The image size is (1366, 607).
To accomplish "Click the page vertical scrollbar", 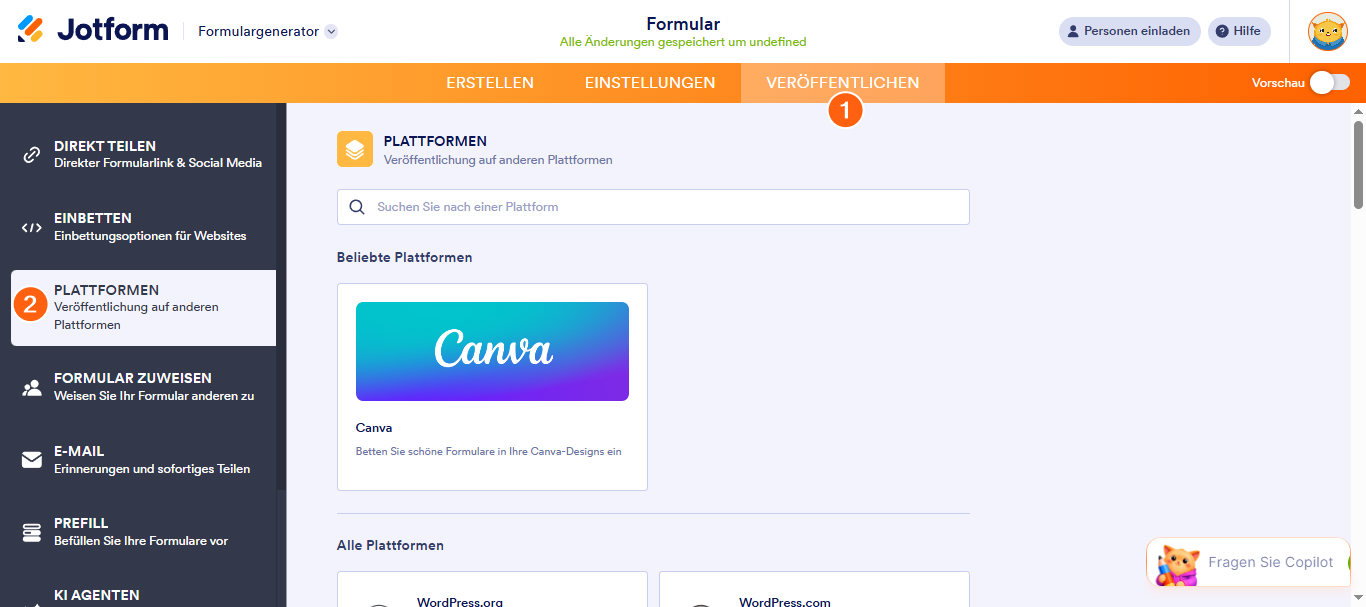I will tap(1358, 165).
